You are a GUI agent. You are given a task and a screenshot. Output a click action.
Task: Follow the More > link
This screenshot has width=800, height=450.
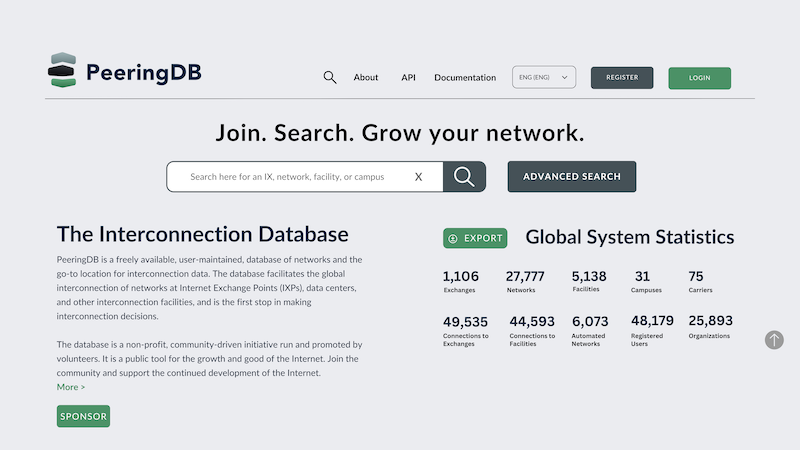coord(71,387)
